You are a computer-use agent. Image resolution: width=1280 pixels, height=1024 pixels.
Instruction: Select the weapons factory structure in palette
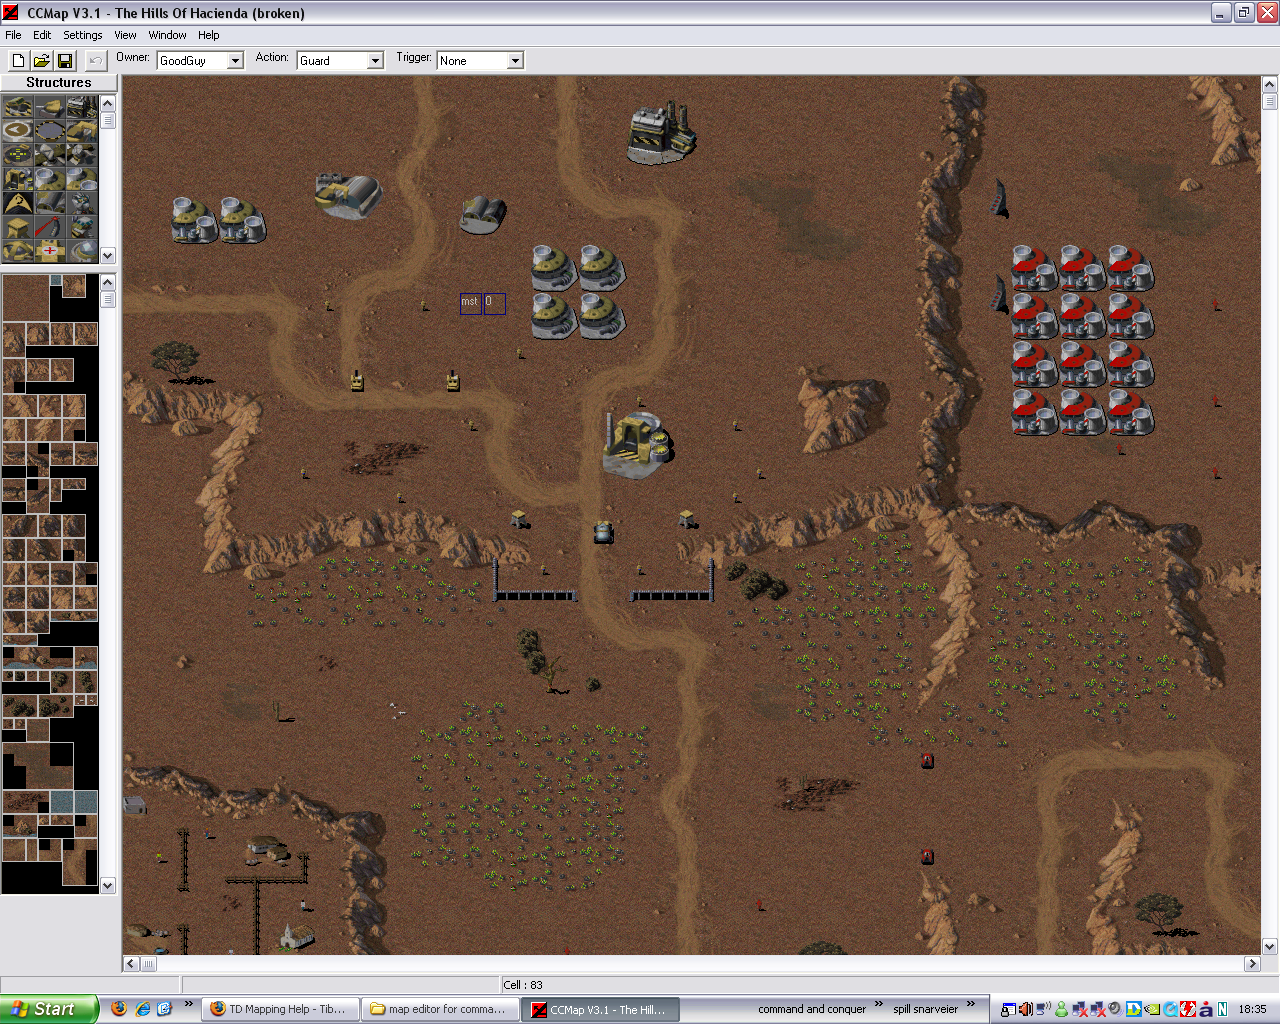point(82,107)
